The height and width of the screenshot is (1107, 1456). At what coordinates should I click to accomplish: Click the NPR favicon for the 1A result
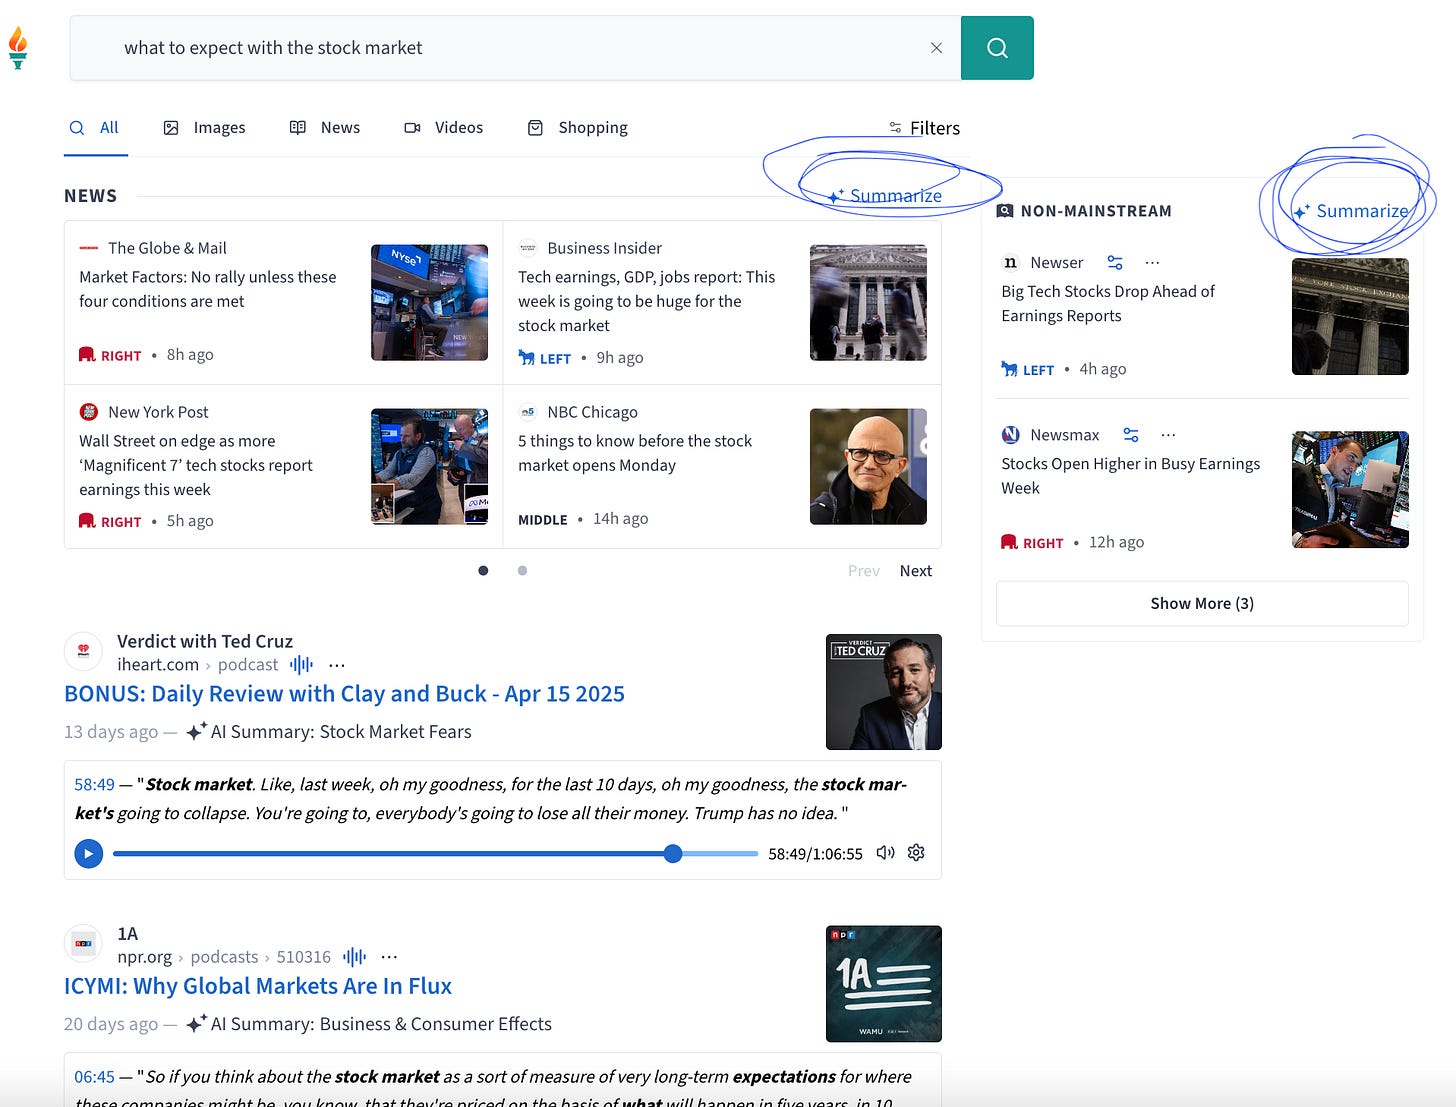83,943
